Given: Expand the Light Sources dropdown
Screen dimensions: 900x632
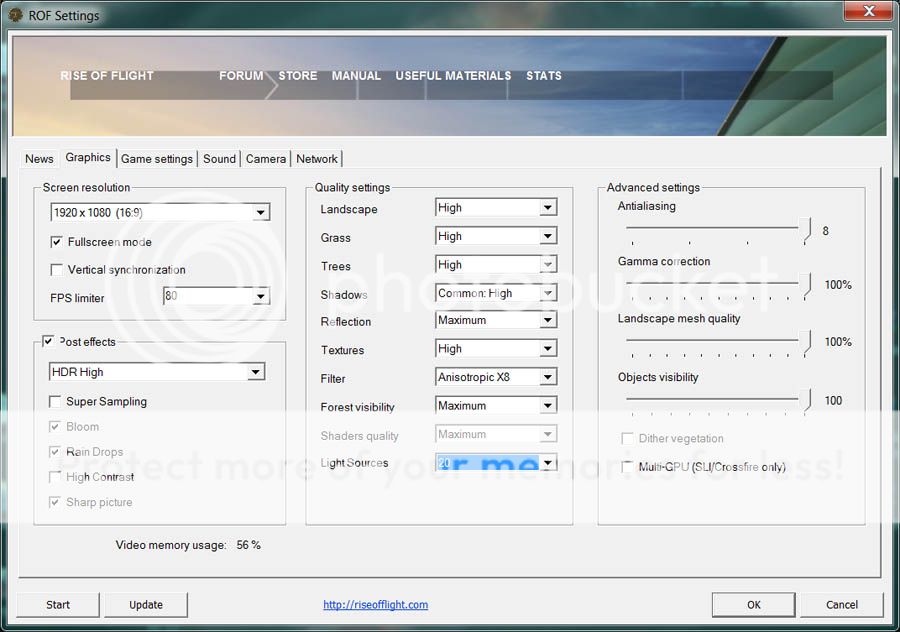Looking at the screenshot, I should click(547, 463).
